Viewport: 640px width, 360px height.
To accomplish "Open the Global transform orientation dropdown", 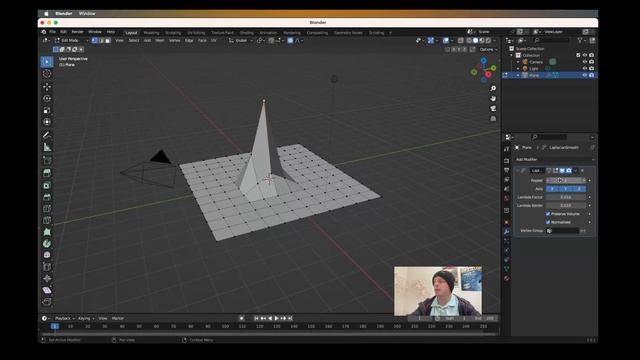I will (241, 40).
